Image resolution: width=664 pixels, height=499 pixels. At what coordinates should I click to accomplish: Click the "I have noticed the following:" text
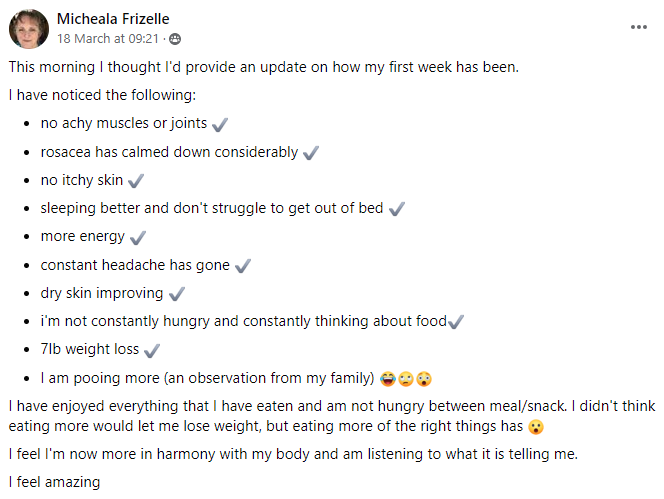(x=102, y=96)
